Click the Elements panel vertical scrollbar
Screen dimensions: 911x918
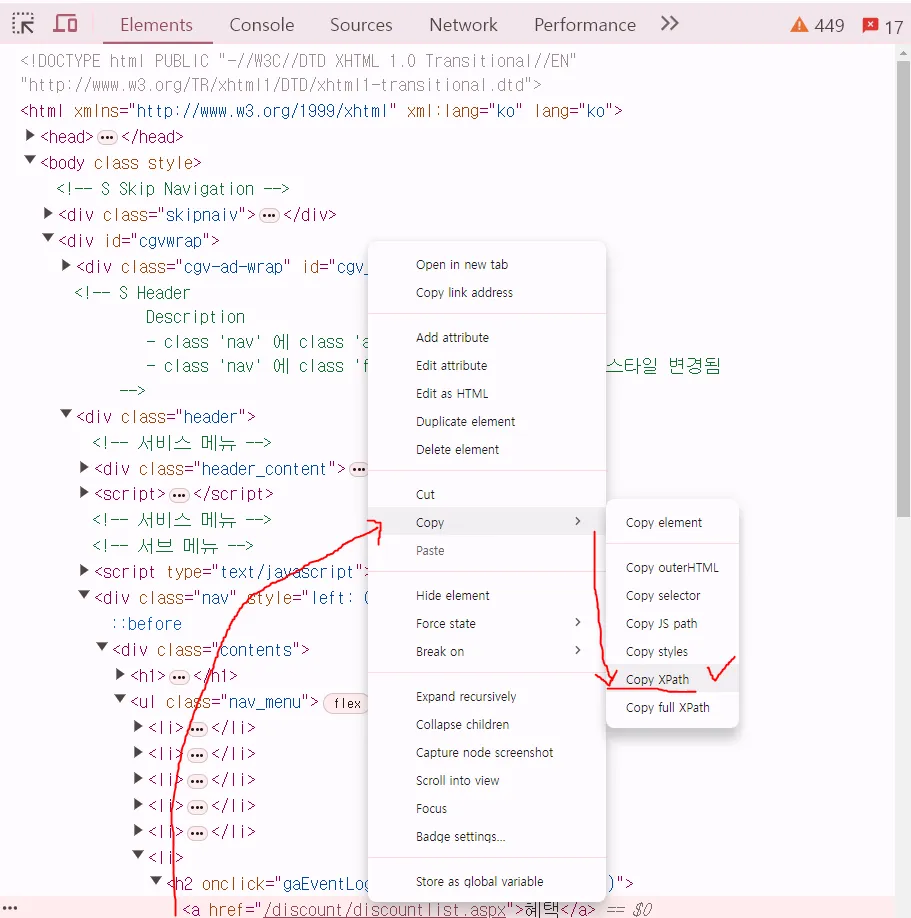coord(903,287)
